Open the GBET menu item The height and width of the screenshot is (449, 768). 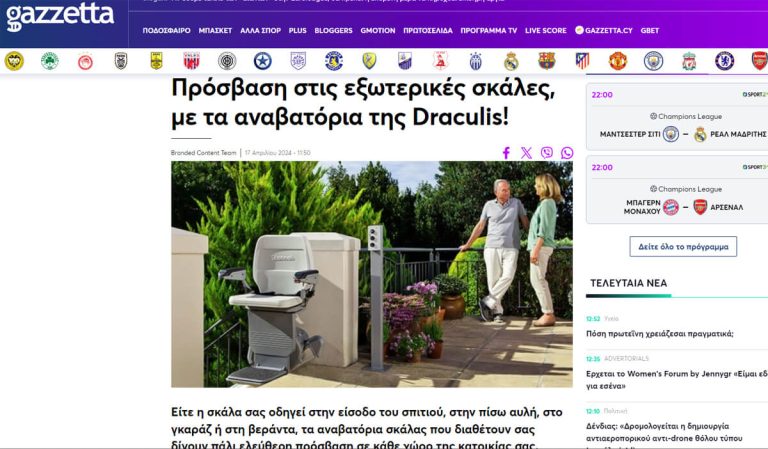coord(650,30)
